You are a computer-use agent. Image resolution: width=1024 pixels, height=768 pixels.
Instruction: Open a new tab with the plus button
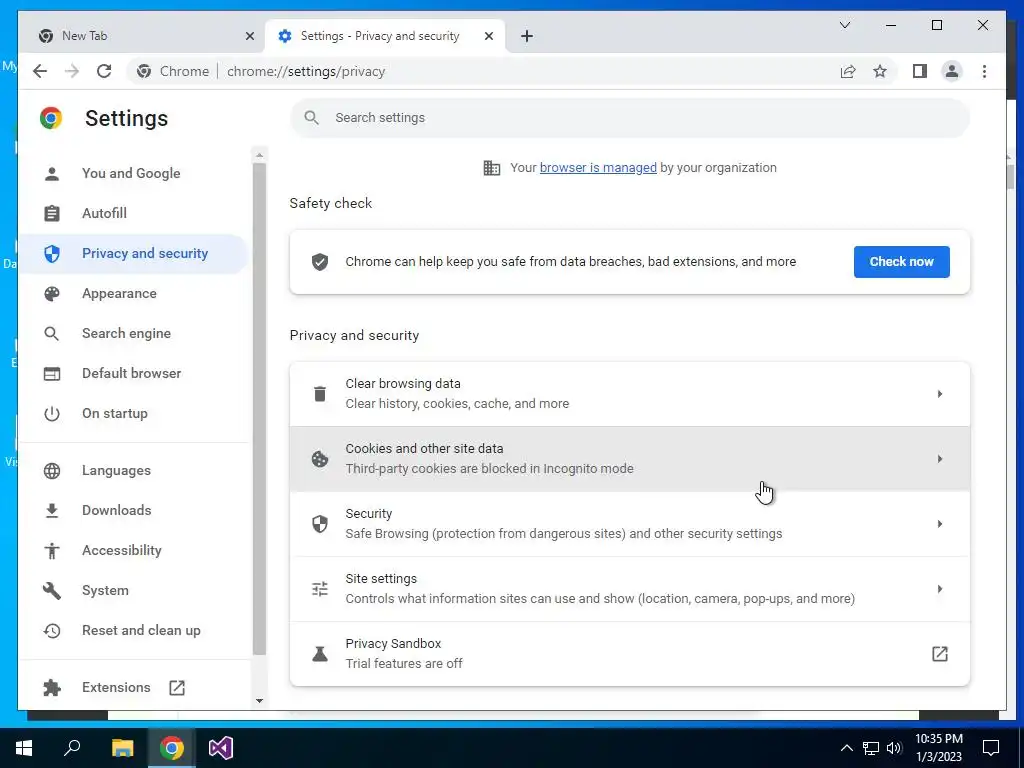527,36
